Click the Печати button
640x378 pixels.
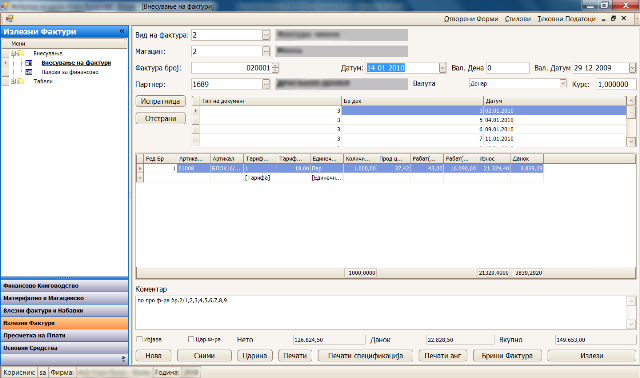pos(295,356)
